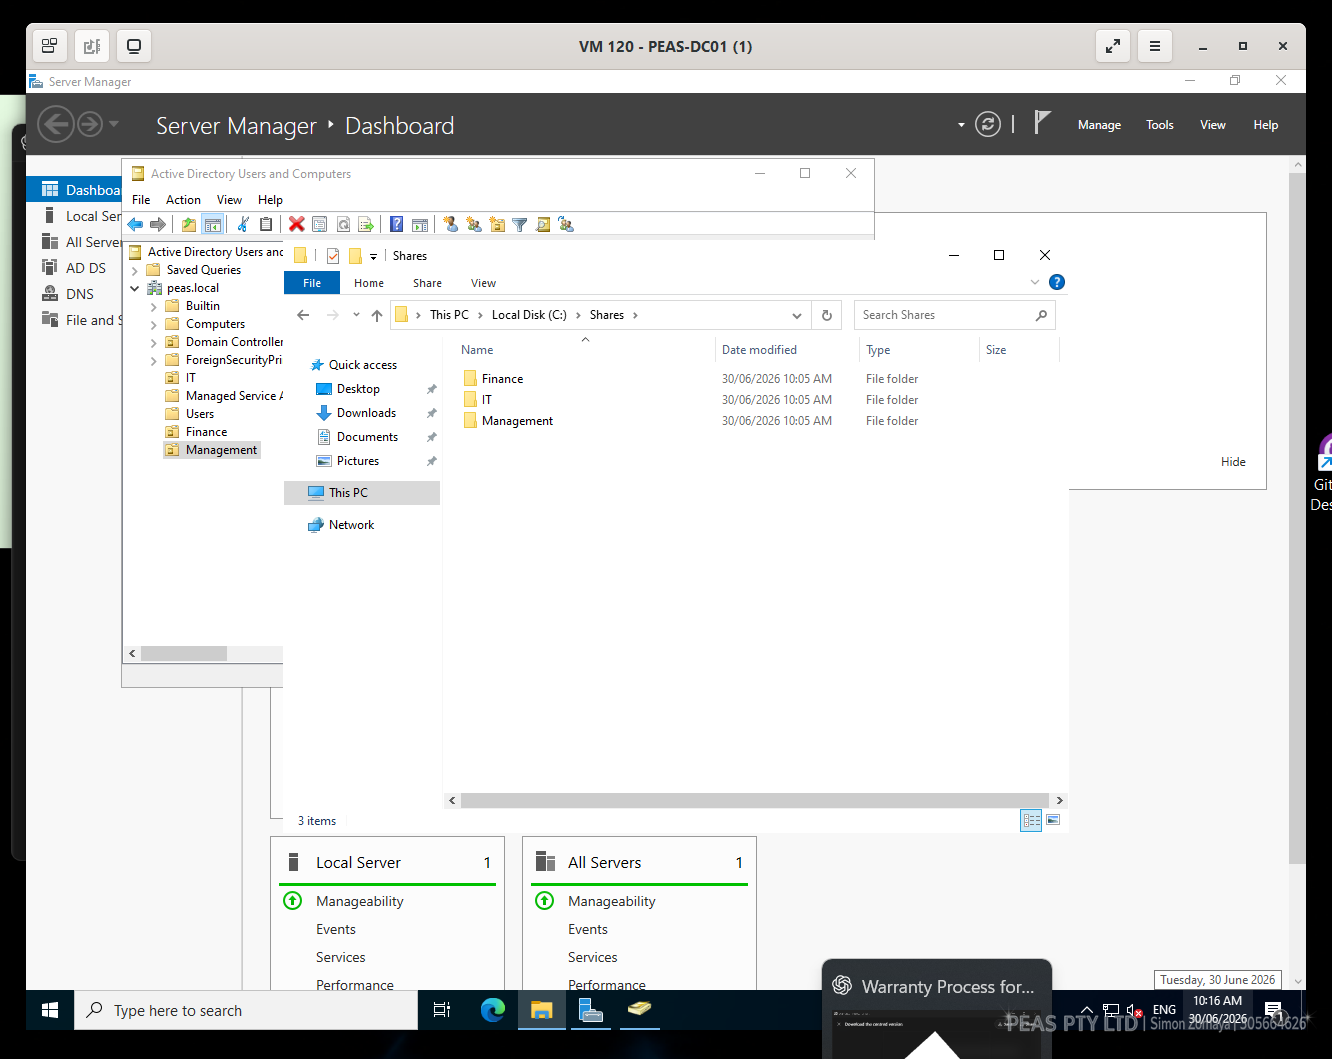Open the Tools menu in Server Manager
This screenshot has width=1332, height=1059.
tap(1160, 125)
